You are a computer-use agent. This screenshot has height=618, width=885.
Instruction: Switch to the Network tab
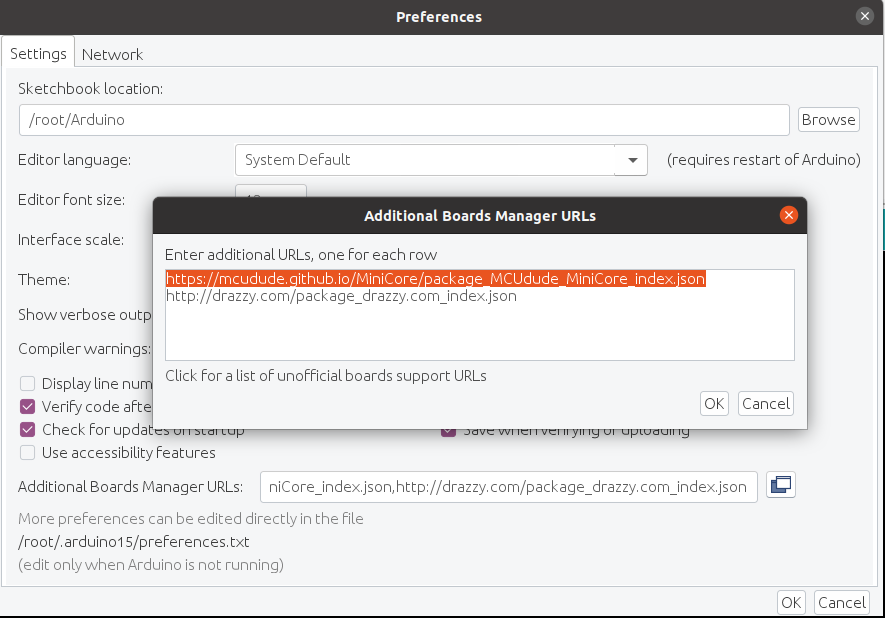tap(112, 54)
